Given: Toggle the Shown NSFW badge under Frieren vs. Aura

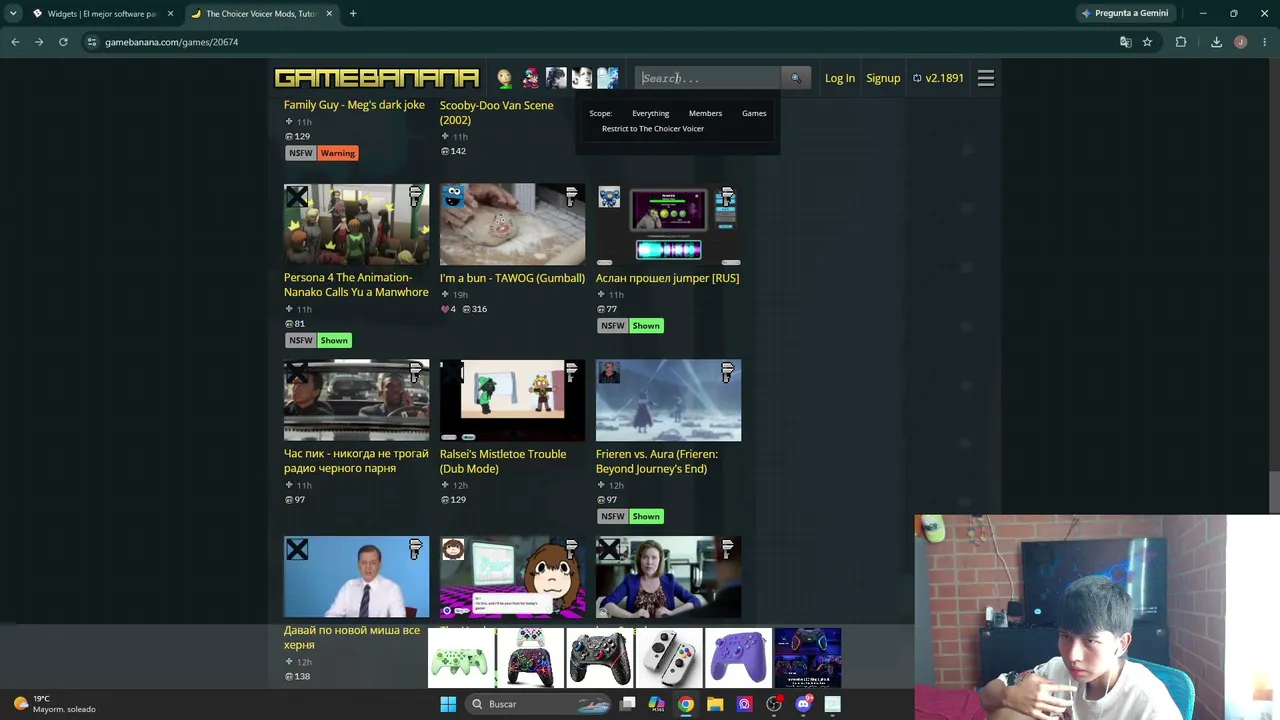Looking at the screenshot, I should 646,517.
